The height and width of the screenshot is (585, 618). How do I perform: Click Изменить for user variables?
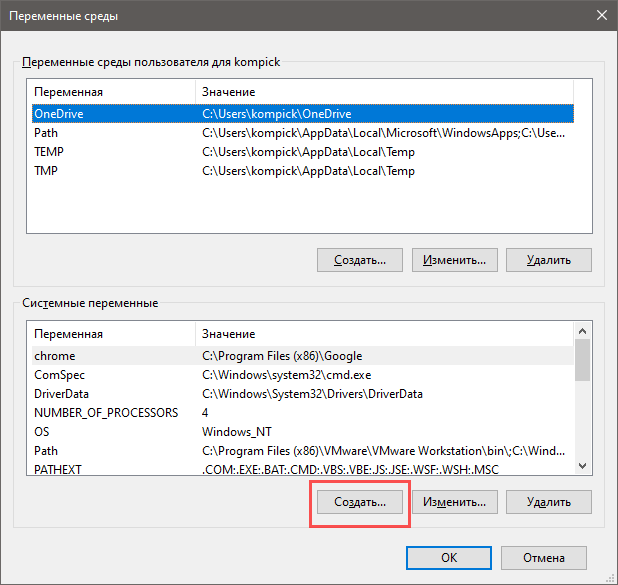tap(455, 260)
